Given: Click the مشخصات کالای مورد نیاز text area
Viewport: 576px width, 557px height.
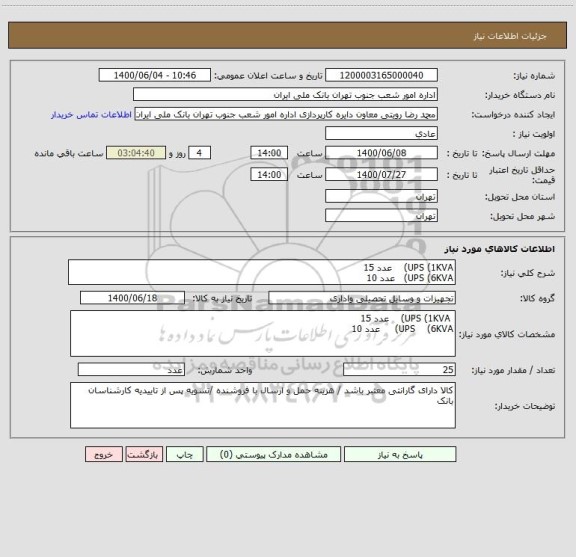Looking at the screenshot, I should 263,334.
